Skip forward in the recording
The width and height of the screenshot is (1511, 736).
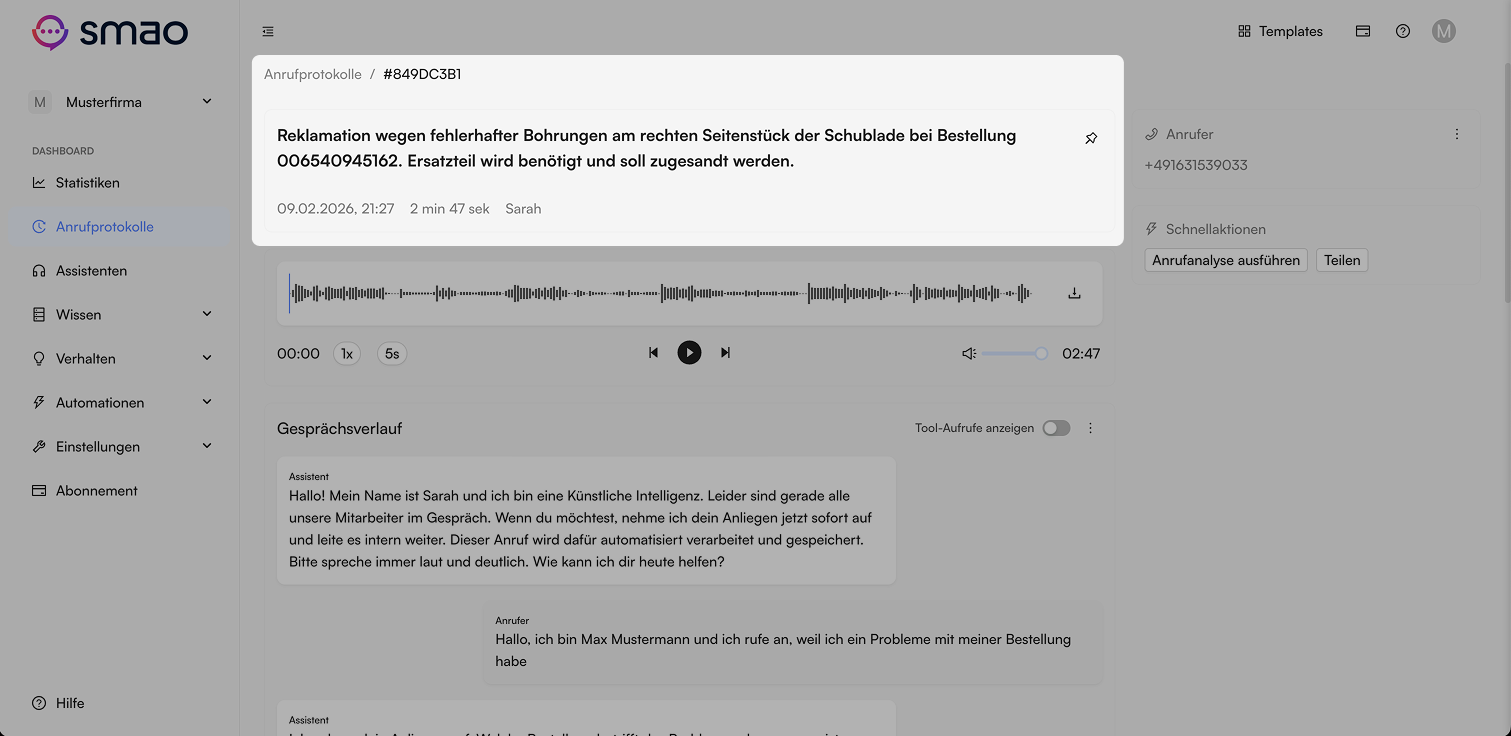click(x=725, y=353)
